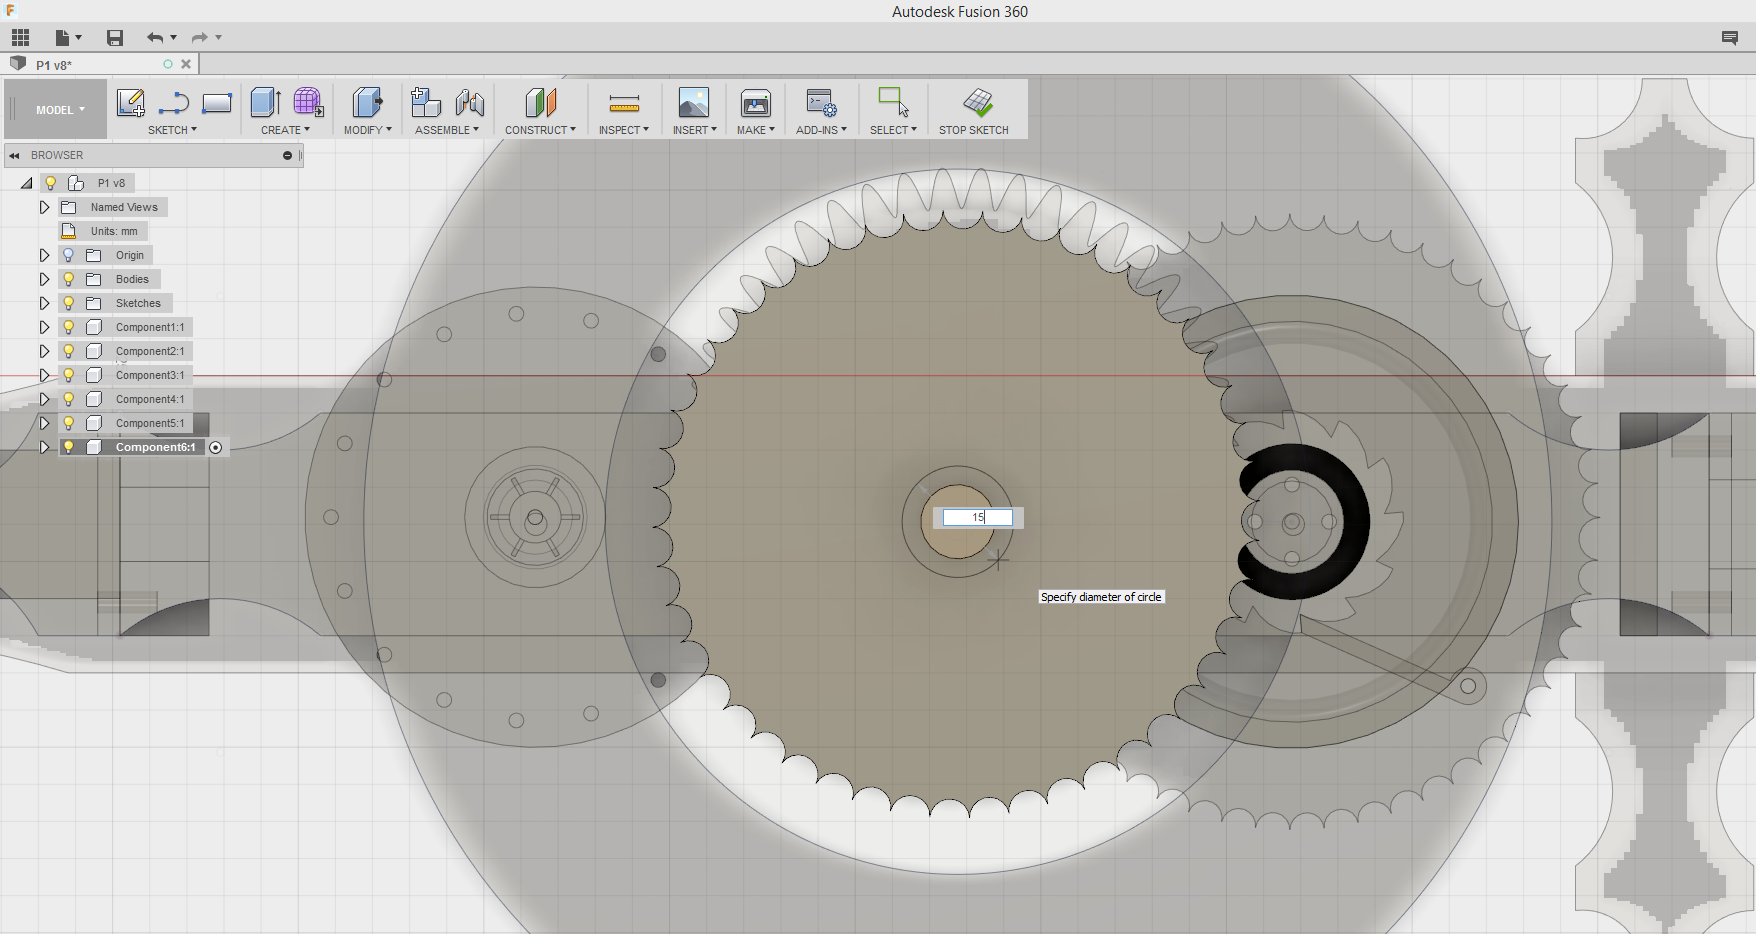This screenshot has width=1756, height=934.
Task: Toggle visibility of Sketches folder
Action: (68, 303)
